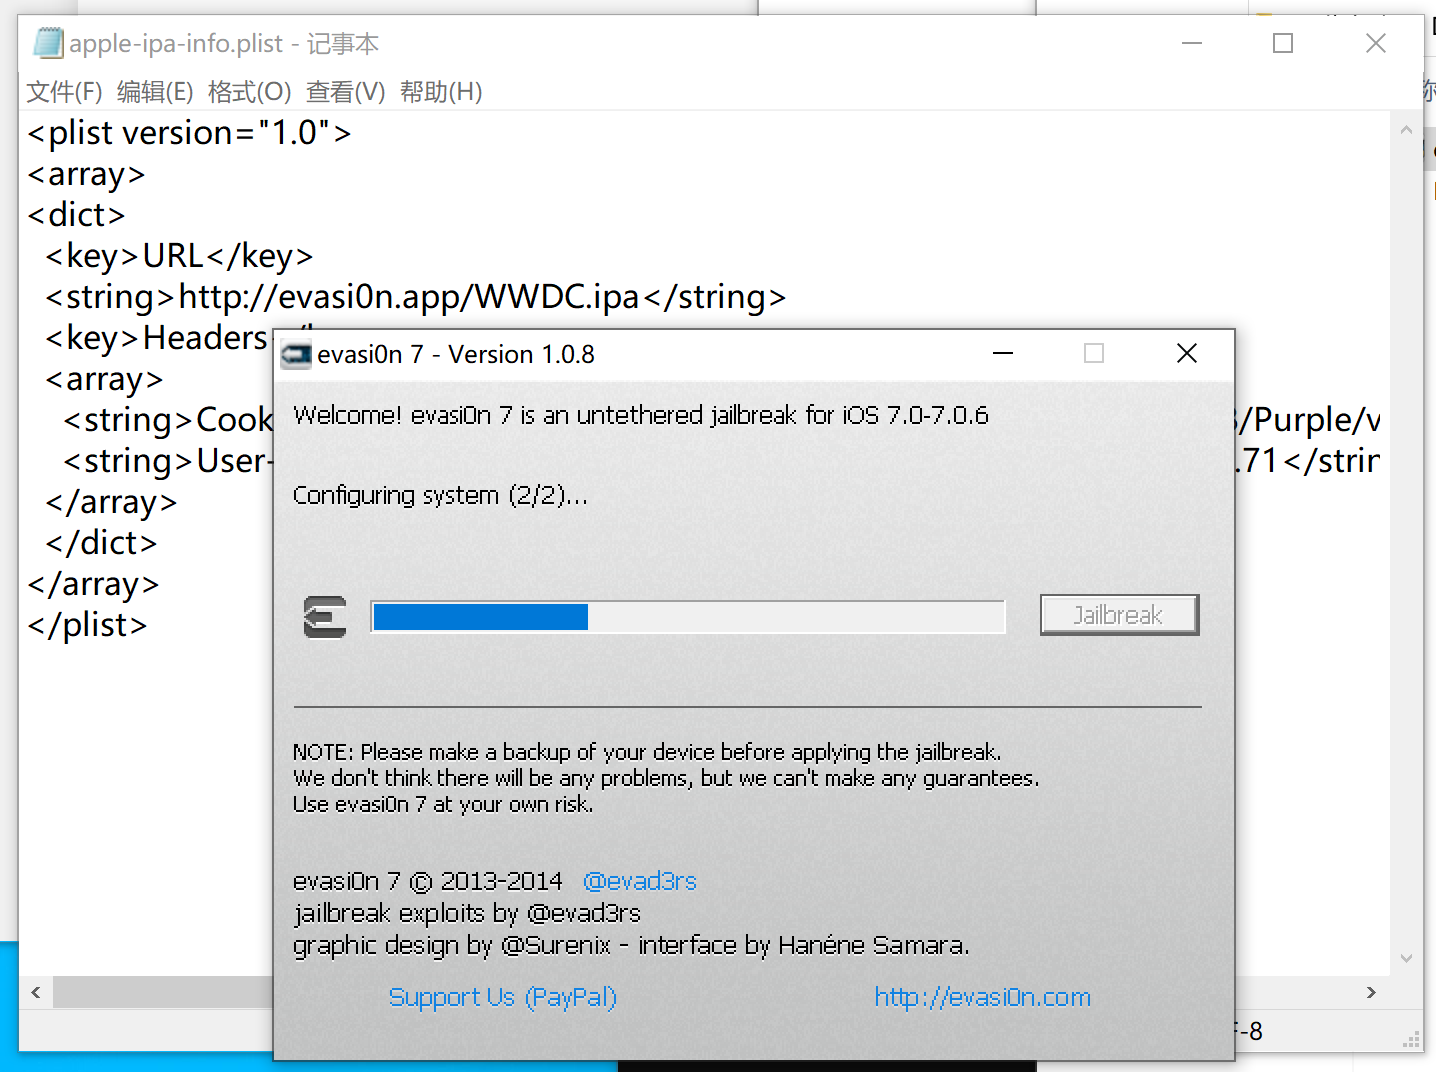Viewport: 1436px width, 1072px height.
Task: Visit the http://evasi0n.com link
Action: click(982, 997)
